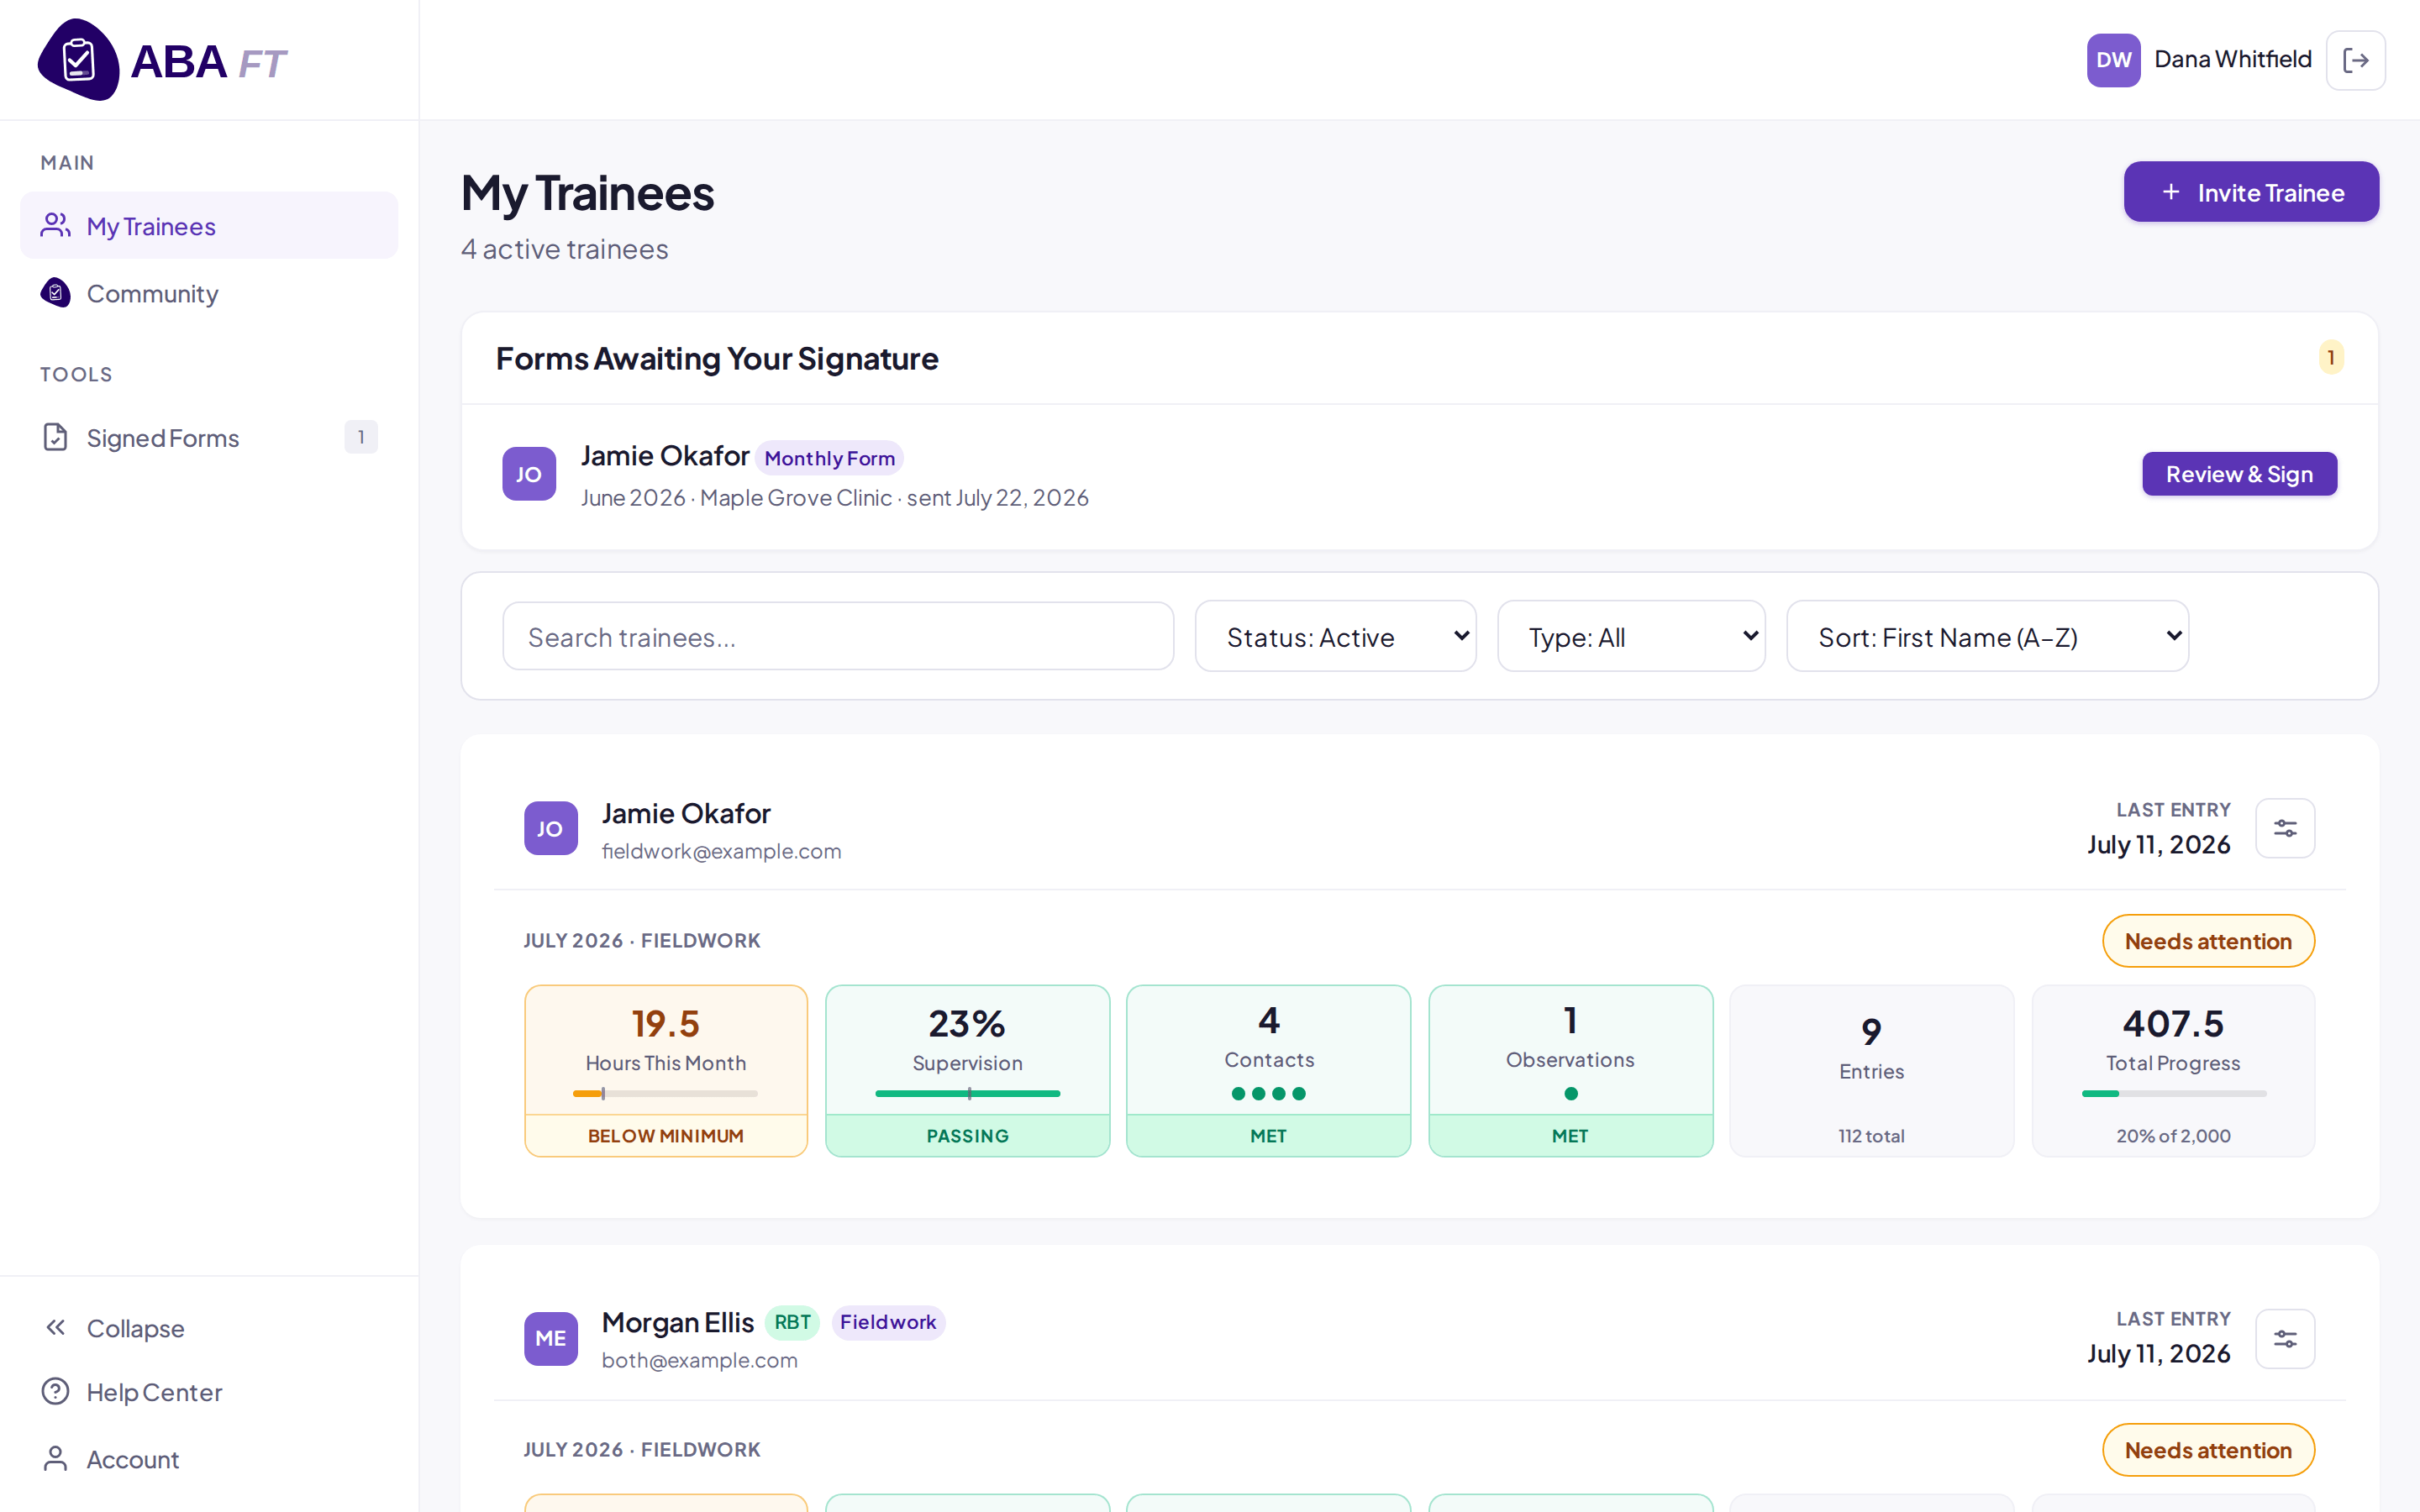This screenshot has width=2420, height=1512.
Task: Click the DW user avatar
Action: tap(2113, 60)
